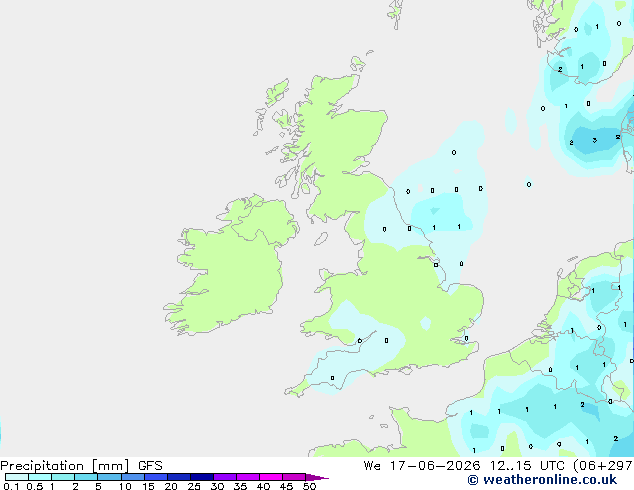Select the 5 to 10 mm legend swatch
The image size is (634, 490).
point(109,477)
